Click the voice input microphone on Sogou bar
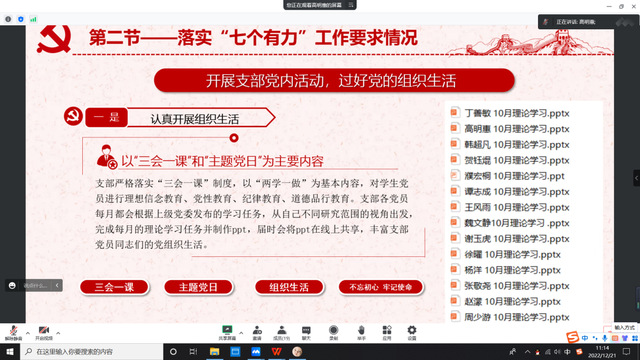 click(605, 338)
